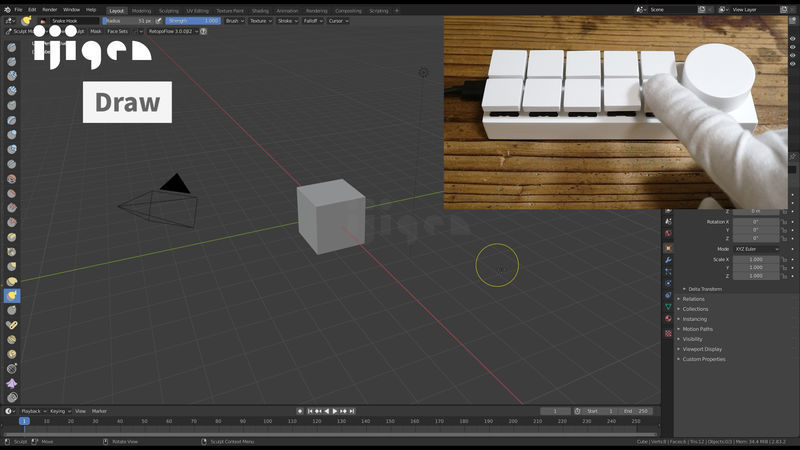Image resolution: width=800 pixels, height=450 pixels.
Task: Select the Pinch sculpt brush
Action: point(12,252)
